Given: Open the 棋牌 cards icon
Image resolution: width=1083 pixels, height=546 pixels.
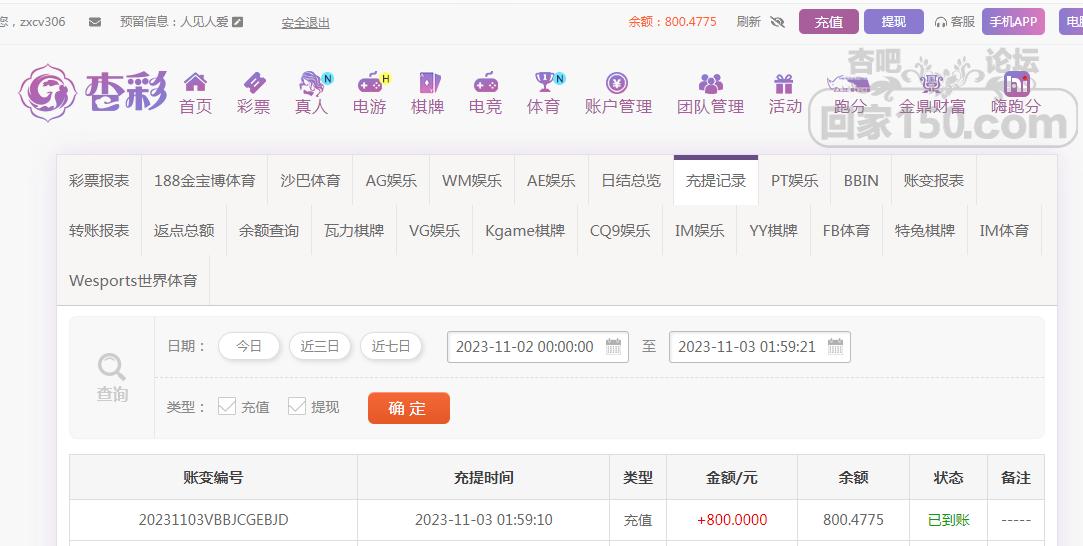Looking at the screenshot, I should tap(429, 83).
